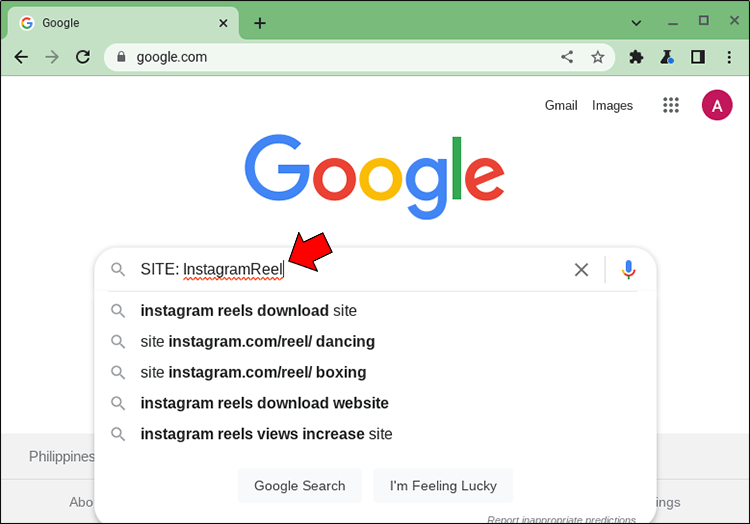Screen dimensions: 750x524
Task: Reload the current page
Action: [x=83, y=57]
